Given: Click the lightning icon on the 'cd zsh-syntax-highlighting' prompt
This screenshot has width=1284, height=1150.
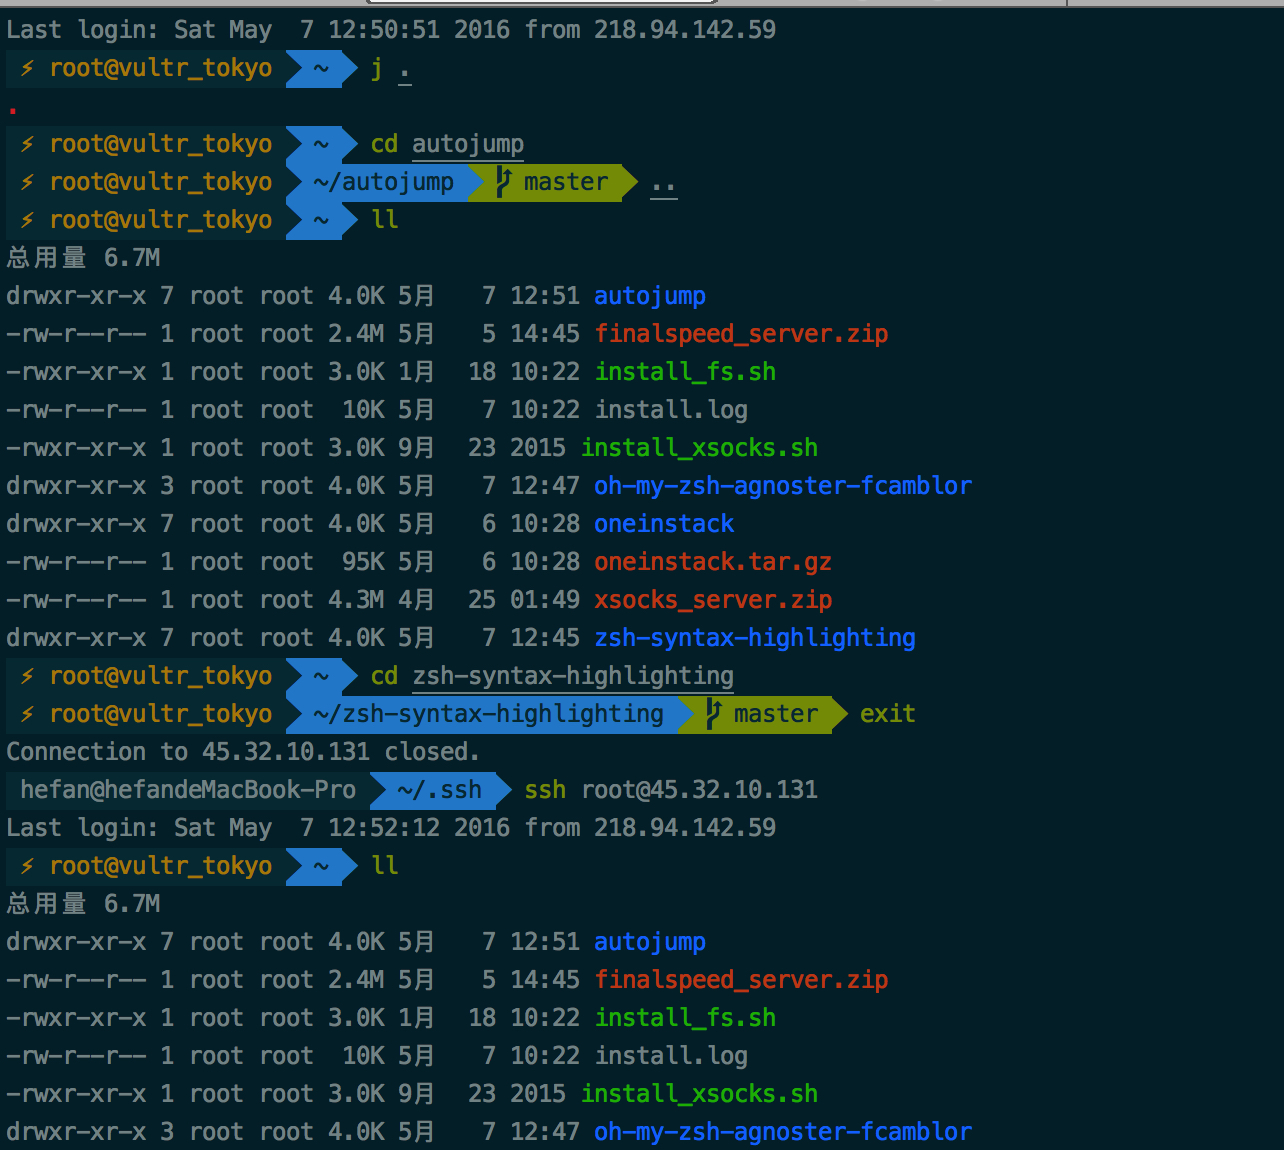Looking at the screenshot, I should pos(27,676).
